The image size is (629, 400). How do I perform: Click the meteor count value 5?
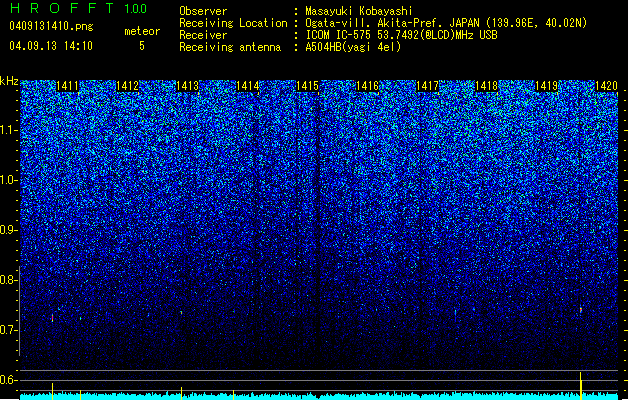coord(142,46)
